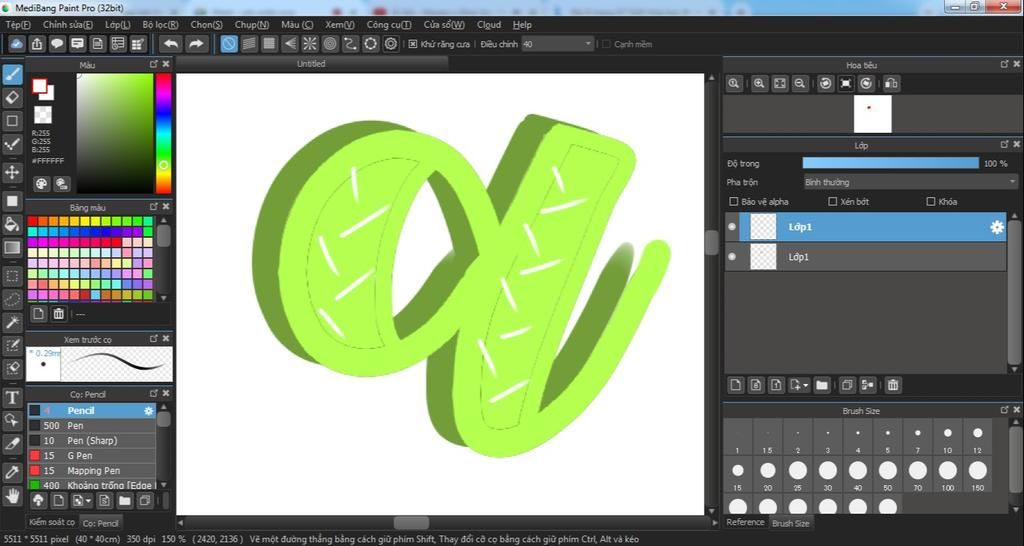Click the canvas horizontal scrollbar handle
Viewport: 1024px width, 546px height.
(411, 522)
